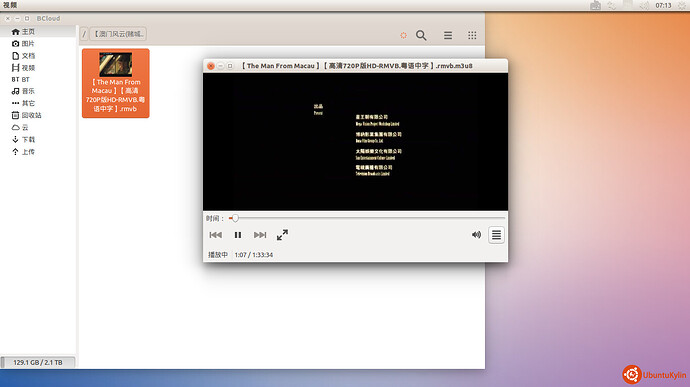Click the root slash path button
The height and width of the screenshot is (387, 690).
pos(84,34)
